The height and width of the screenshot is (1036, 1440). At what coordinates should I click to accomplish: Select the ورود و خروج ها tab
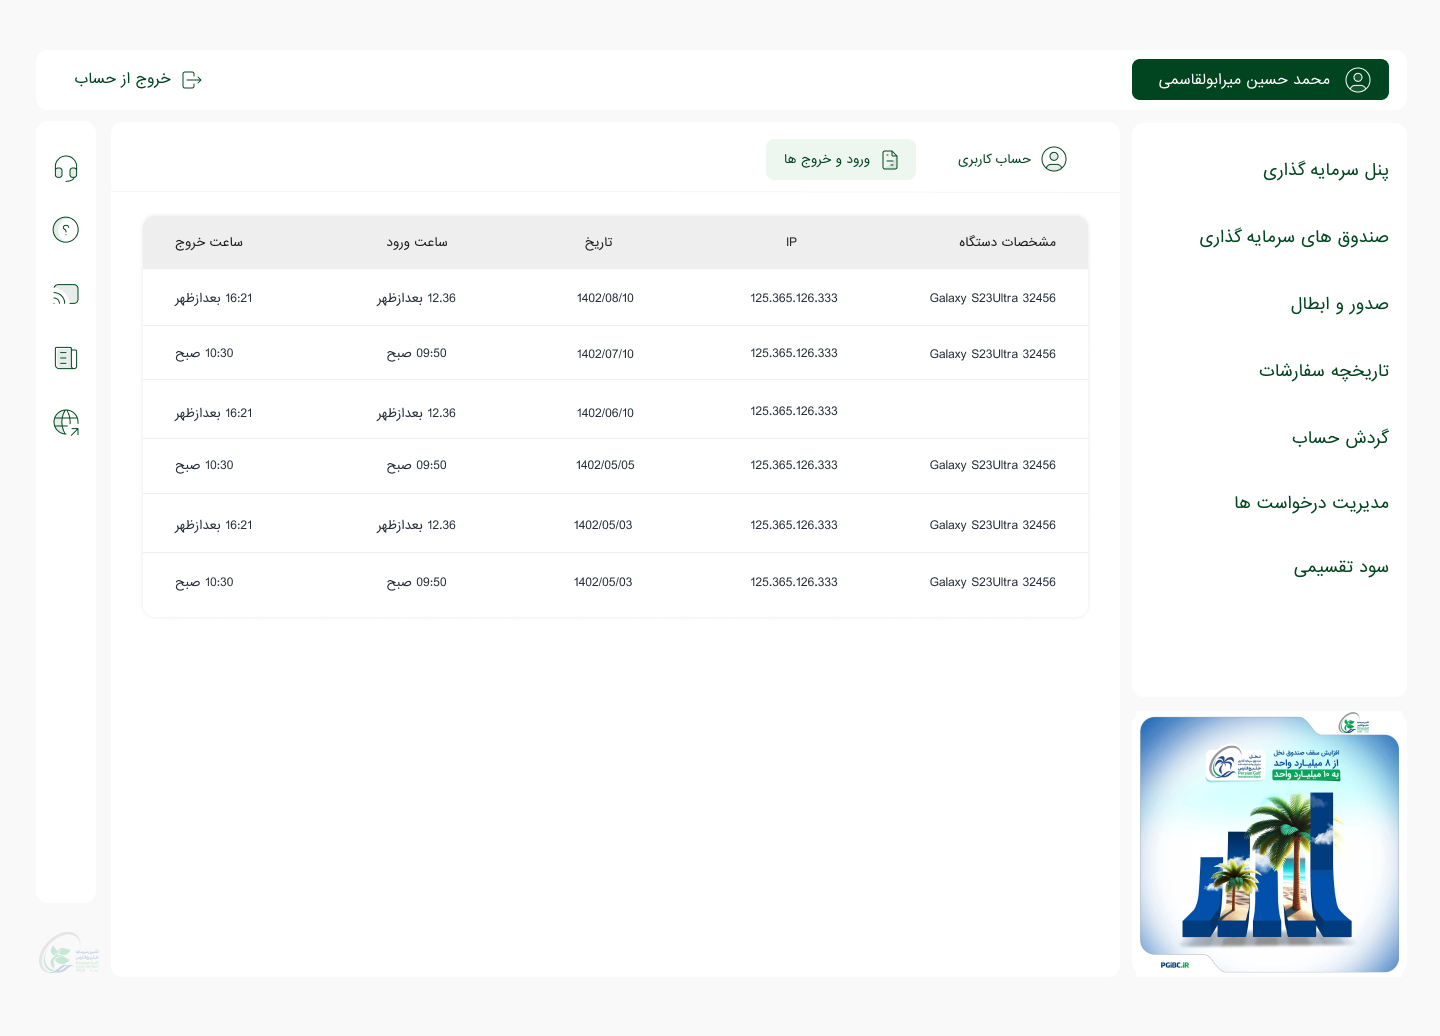[x=840, y=160]
